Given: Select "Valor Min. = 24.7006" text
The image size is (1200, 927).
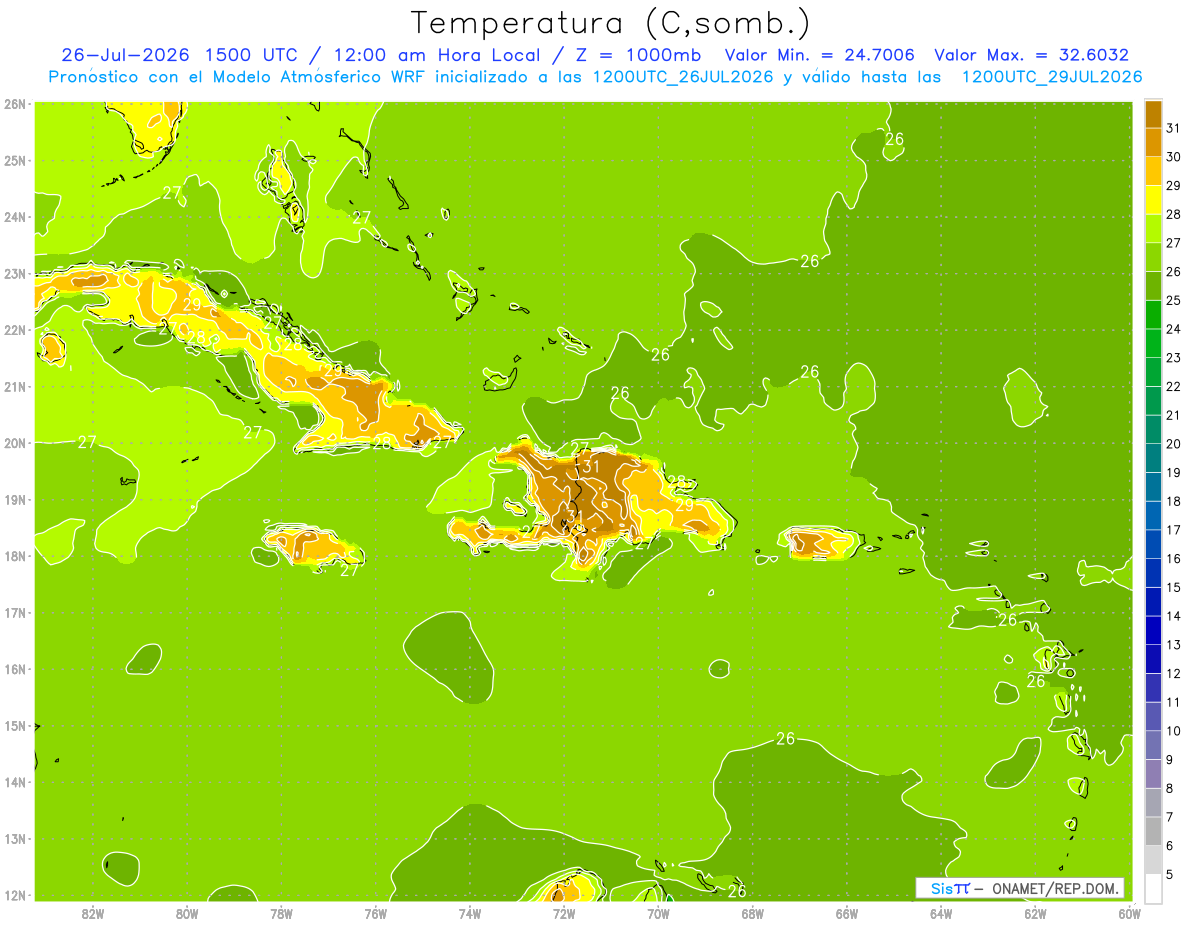Looking at the screenshot, I should tap(821, 55).
